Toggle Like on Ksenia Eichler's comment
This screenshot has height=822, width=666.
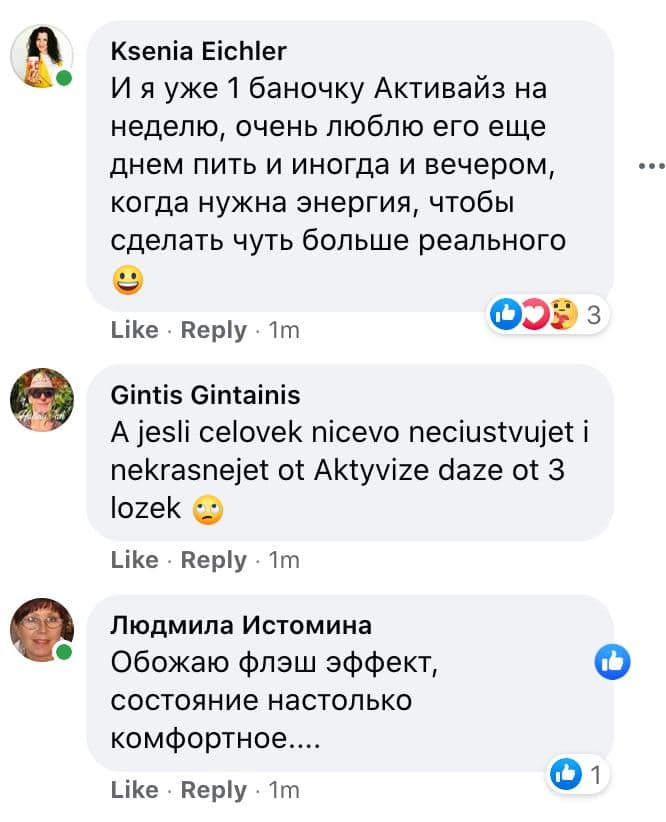coord(135,330)
